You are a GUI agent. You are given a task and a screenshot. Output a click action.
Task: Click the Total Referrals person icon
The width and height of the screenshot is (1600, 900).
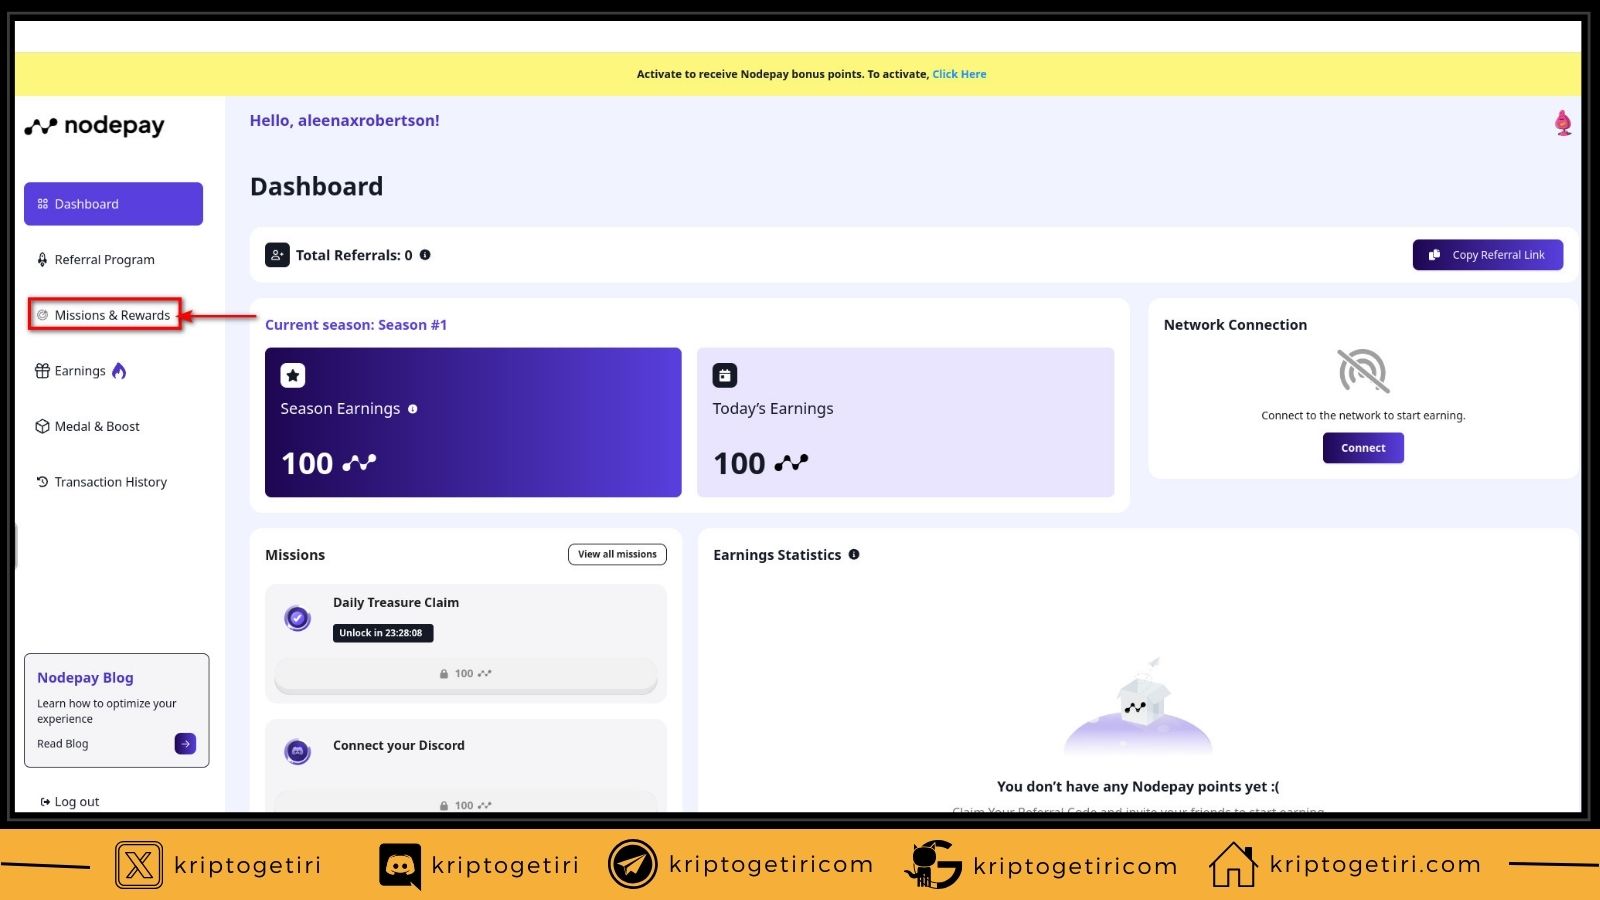[x=277, y=255]
